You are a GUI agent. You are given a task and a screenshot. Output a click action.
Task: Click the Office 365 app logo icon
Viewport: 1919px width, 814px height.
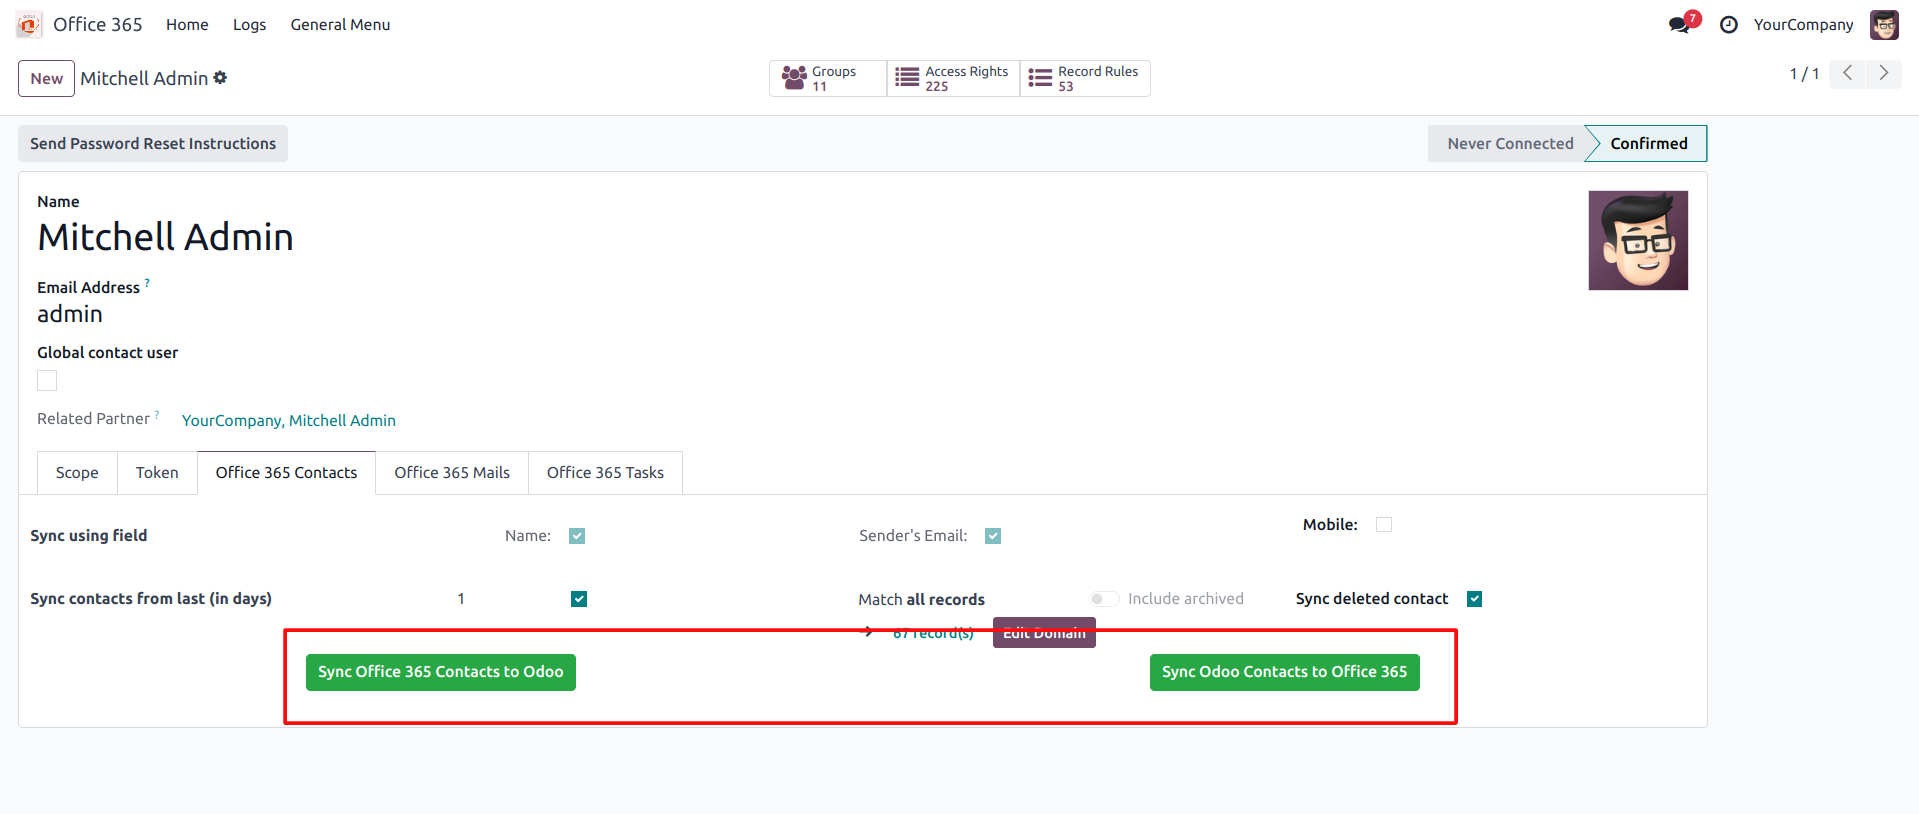29,25
